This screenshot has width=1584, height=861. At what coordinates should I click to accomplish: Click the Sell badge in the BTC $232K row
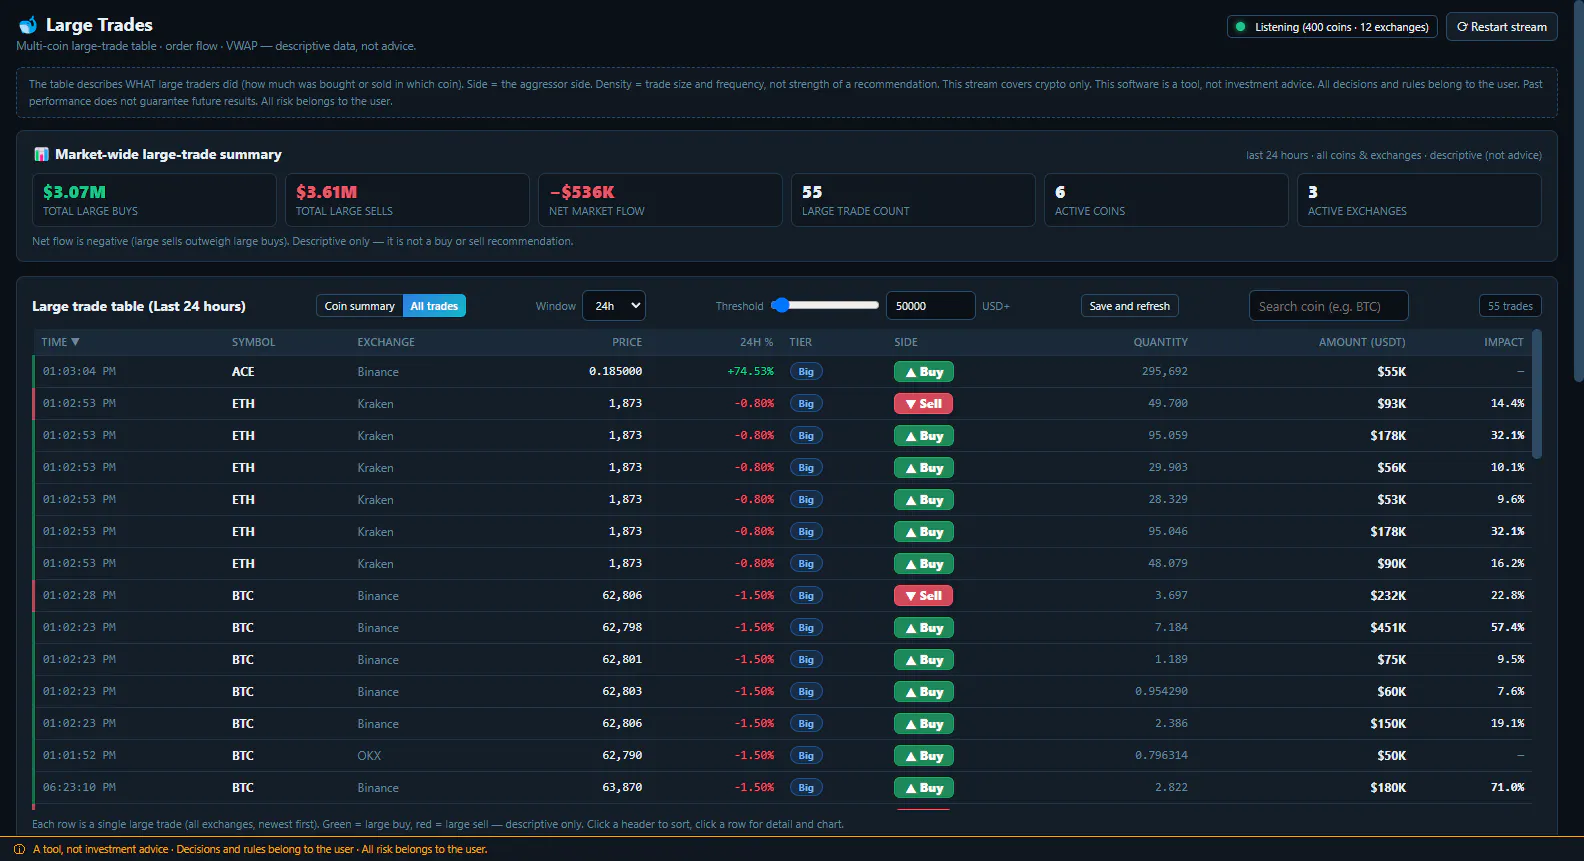(923, 596)
